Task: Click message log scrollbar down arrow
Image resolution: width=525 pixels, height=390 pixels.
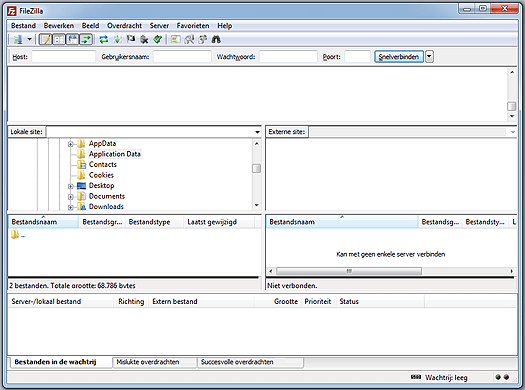Action: click(x=512, y=116)
